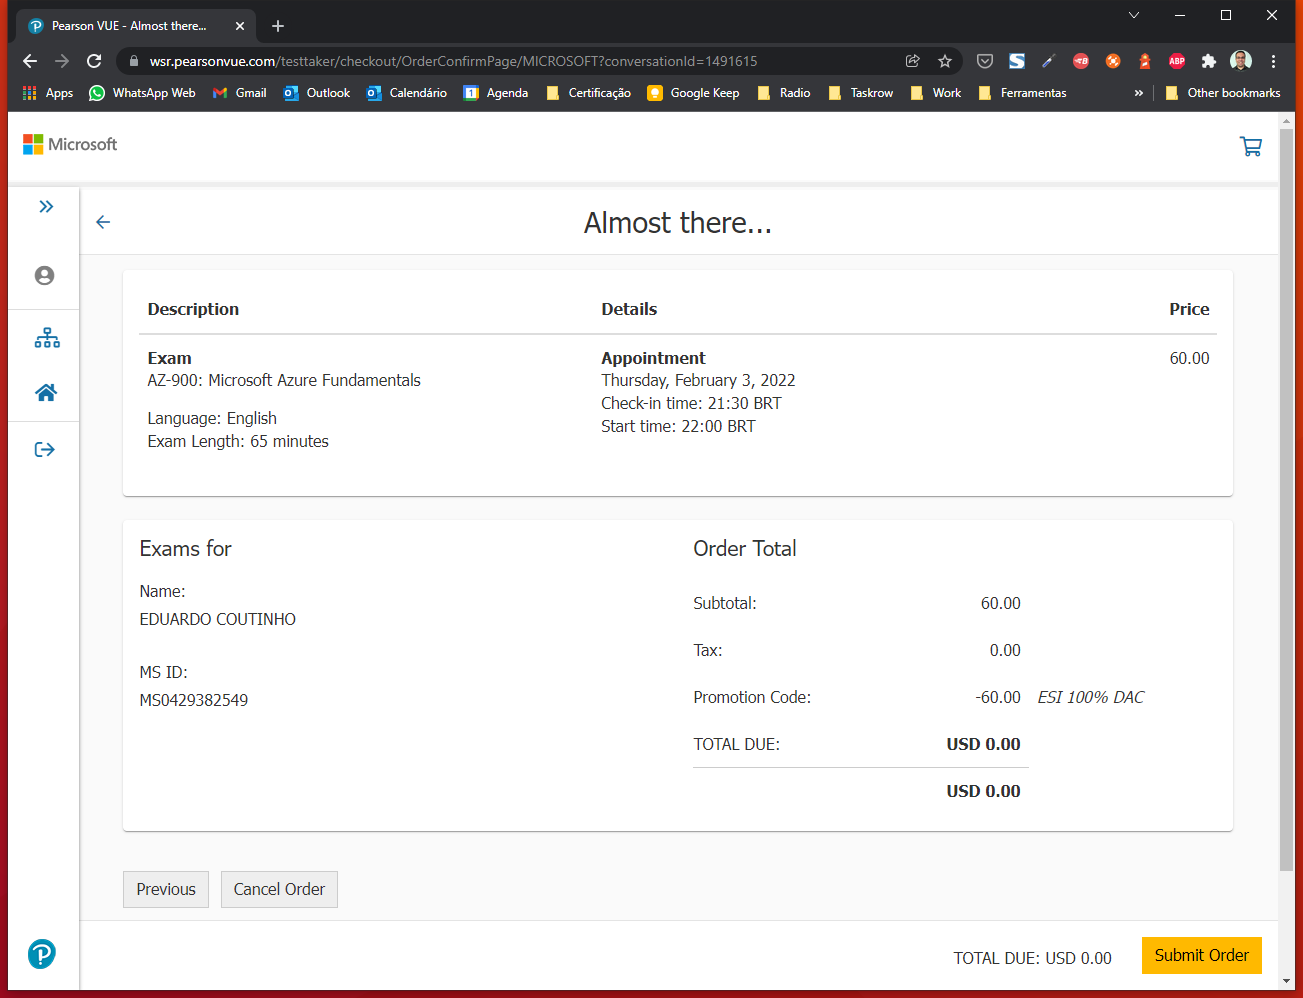Image resolution: width=1303 pixels, height=998 pixels.
Task: Open the AdBlock Plus extension
Action: click(1177, 61)
